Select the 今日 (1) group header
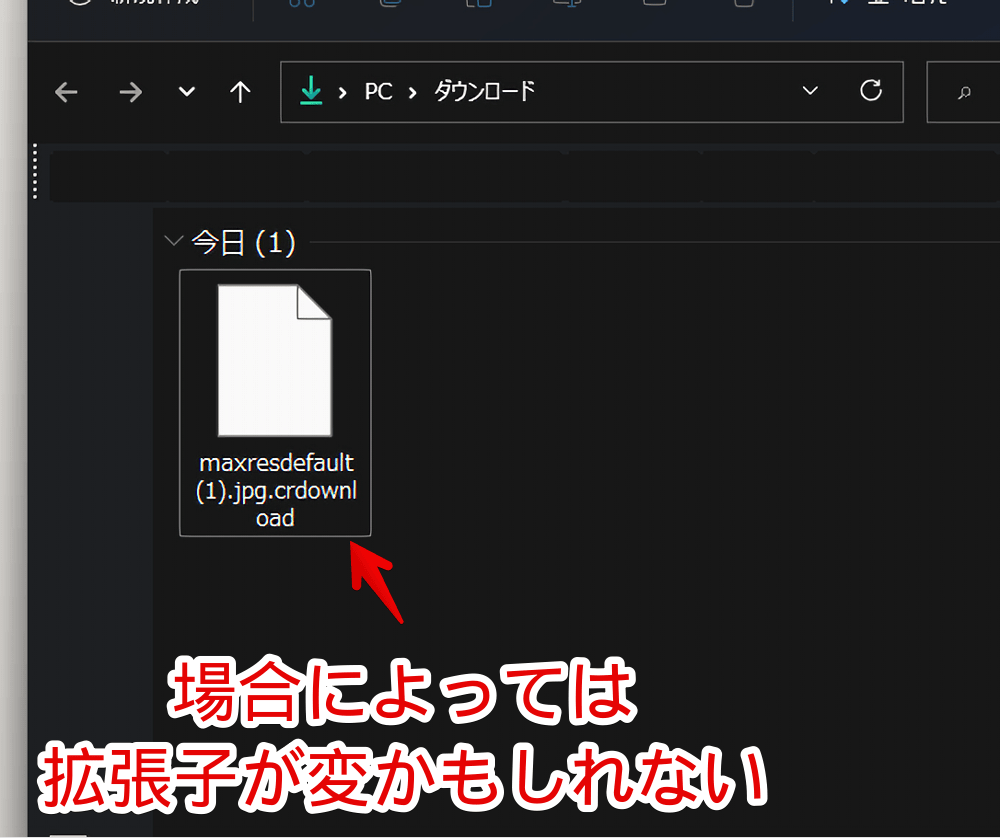This screenshot has height=839, width=1000. coord(243,243)
